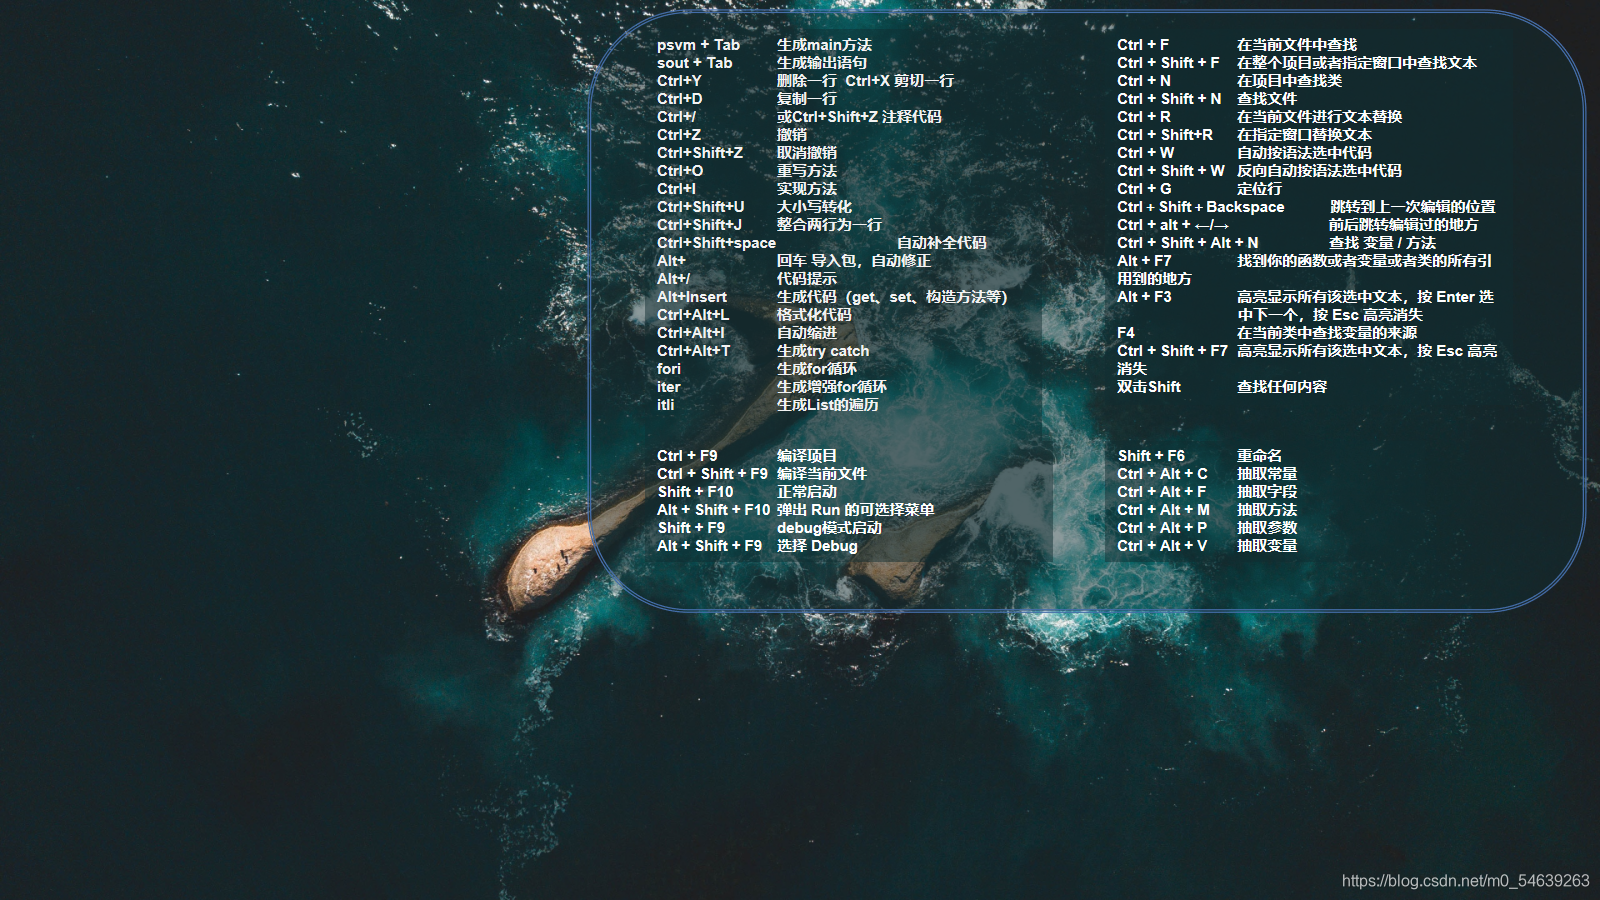Click the "Alt + F3" shortcut text
This screenshot has width=1600, height=900.
(x=1144, y=297)
